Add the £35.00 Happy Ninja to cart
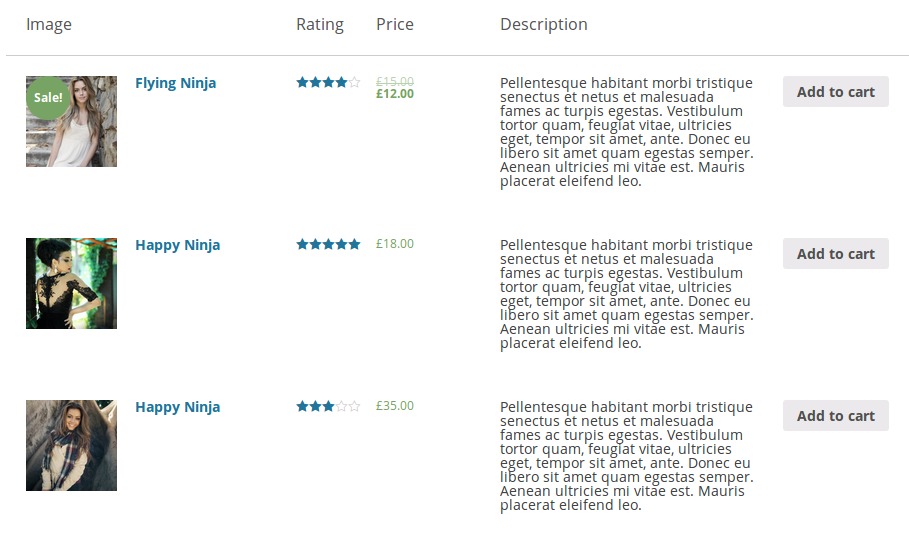The image size is (909, 534). (835, 416)
